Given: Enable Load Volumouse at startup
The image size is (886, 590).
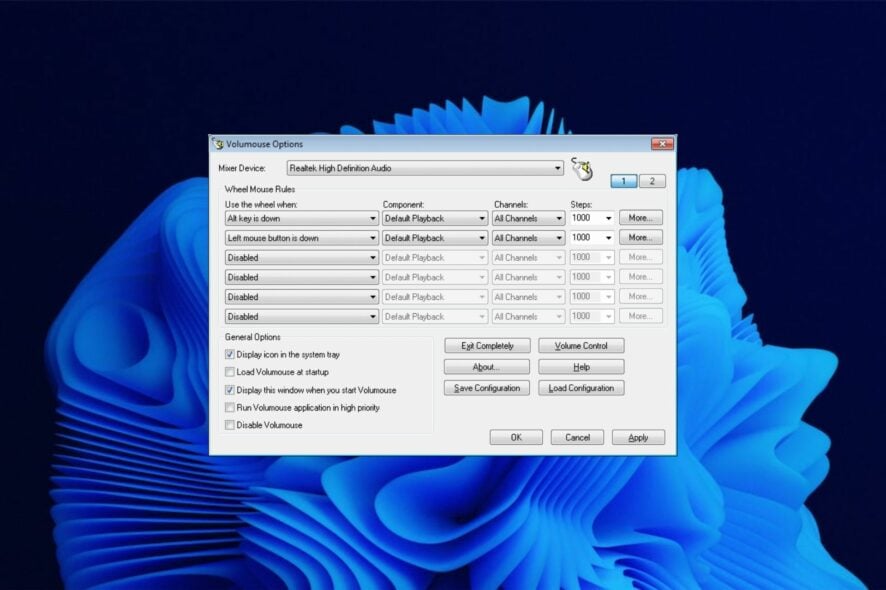Looking at the screenshot, I should [x=230, y=372].
